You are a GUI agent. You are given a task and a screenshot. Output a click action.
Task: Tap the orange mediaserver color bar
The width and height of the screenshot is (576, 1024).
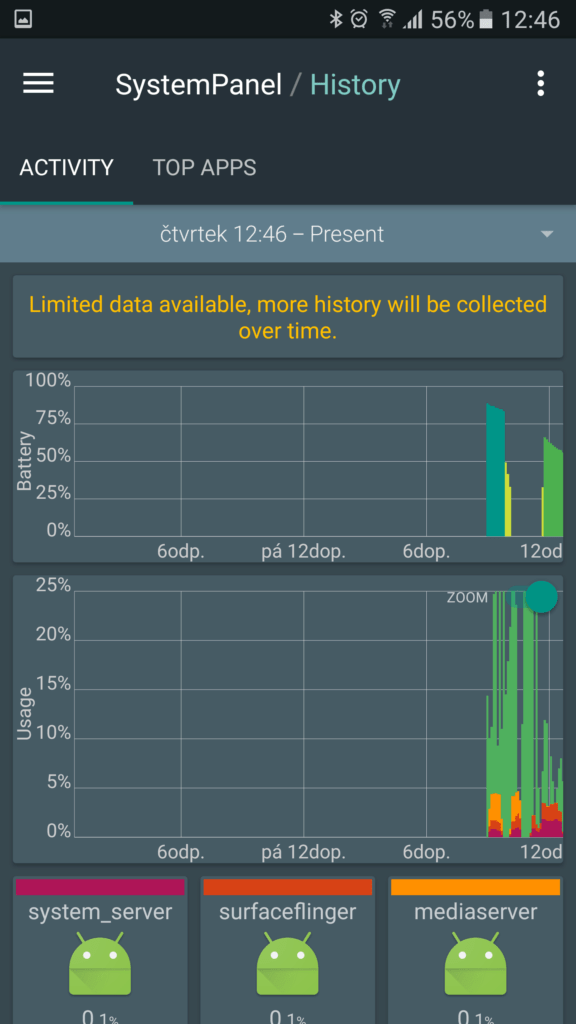pos(476,887)
